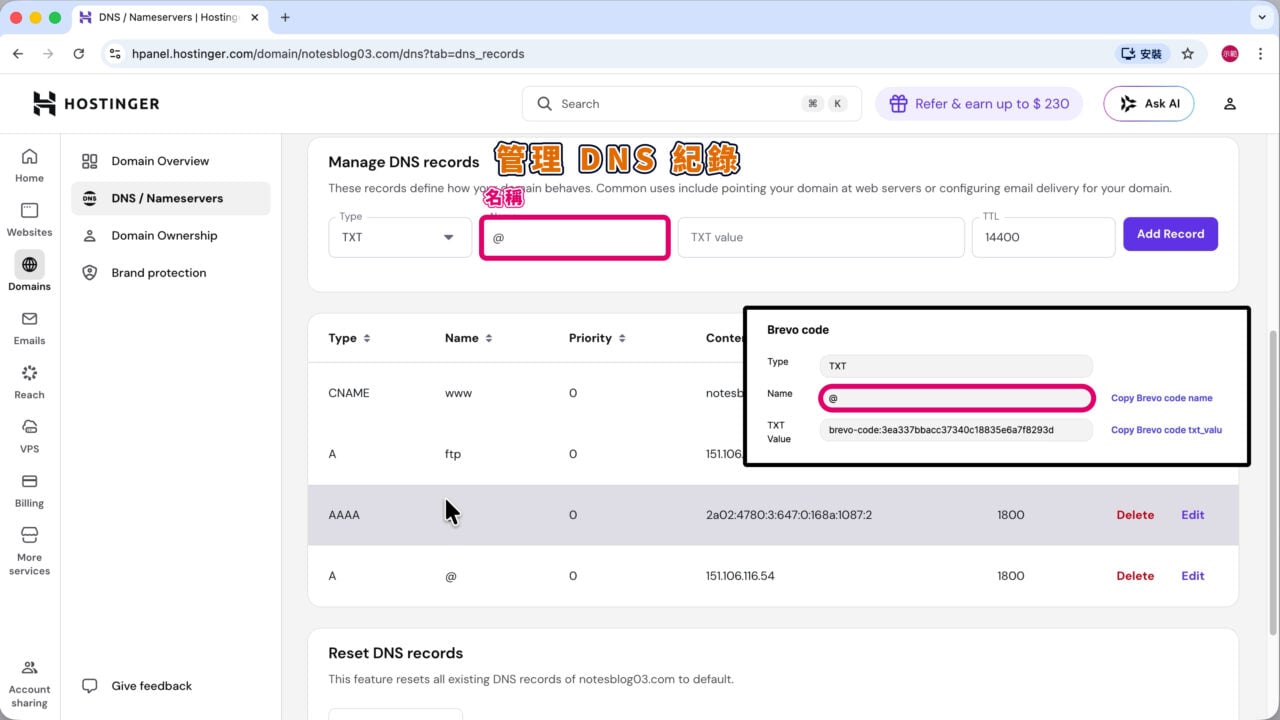Click the Hostinger logo

pos(96,103)
